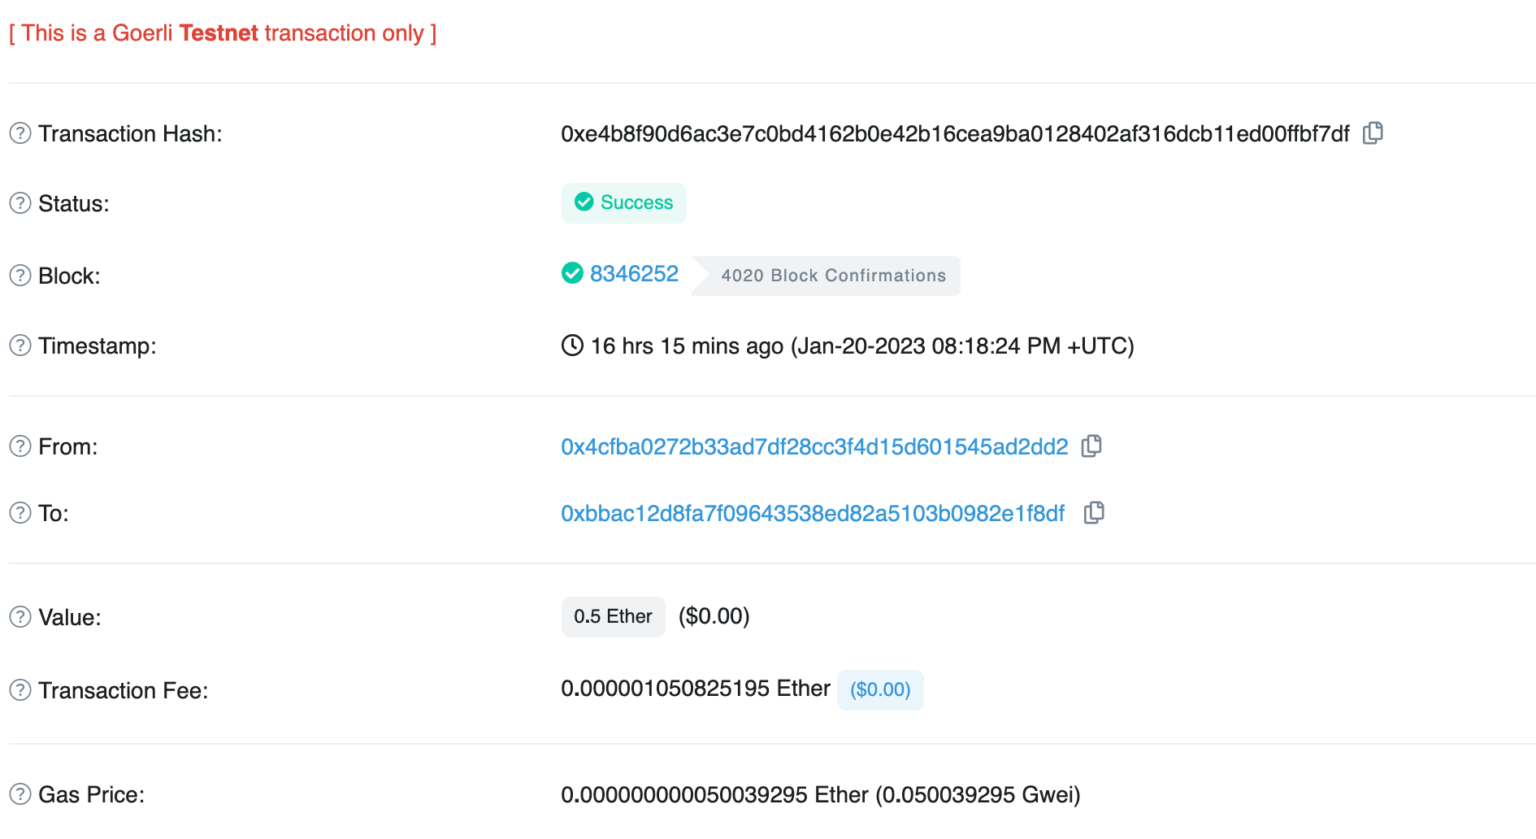Copy the To address
The width and height of the screenshot is (1536, 839).
(1094, 512)
